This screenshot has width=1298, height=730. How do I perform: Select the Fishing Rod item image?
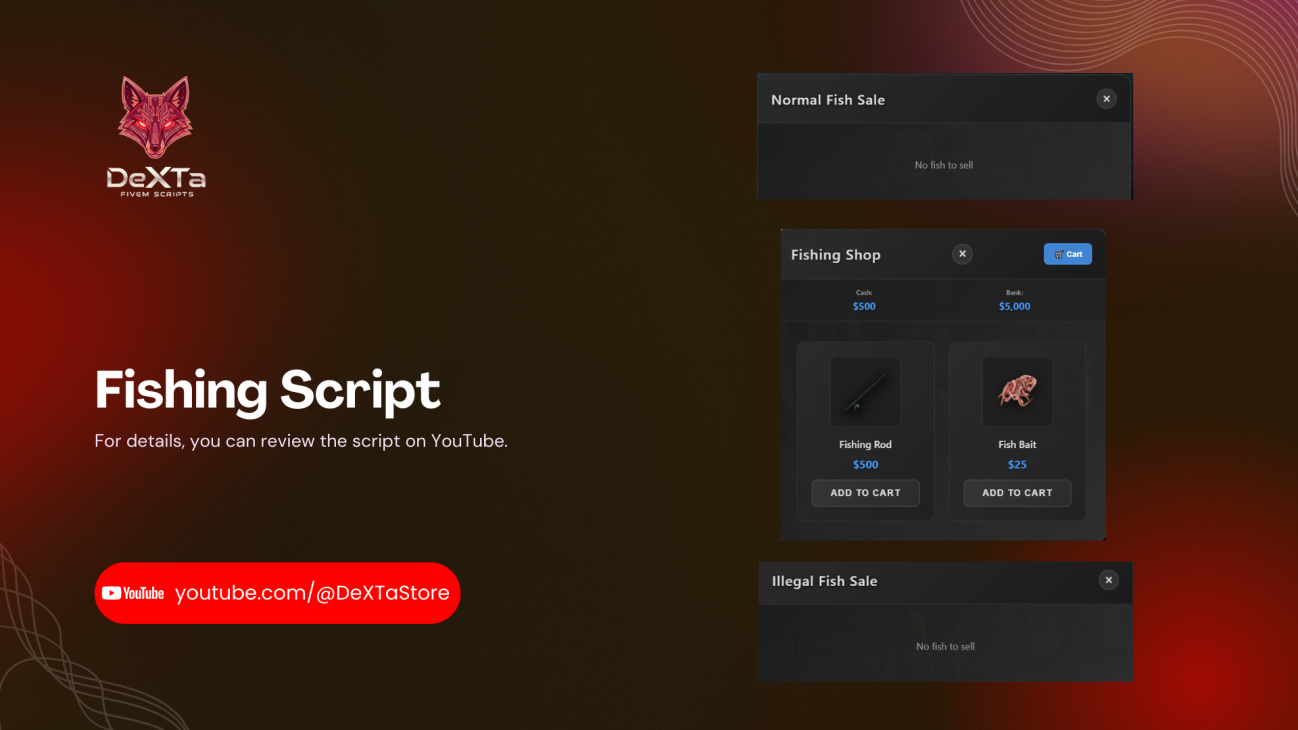click(865, 392)
